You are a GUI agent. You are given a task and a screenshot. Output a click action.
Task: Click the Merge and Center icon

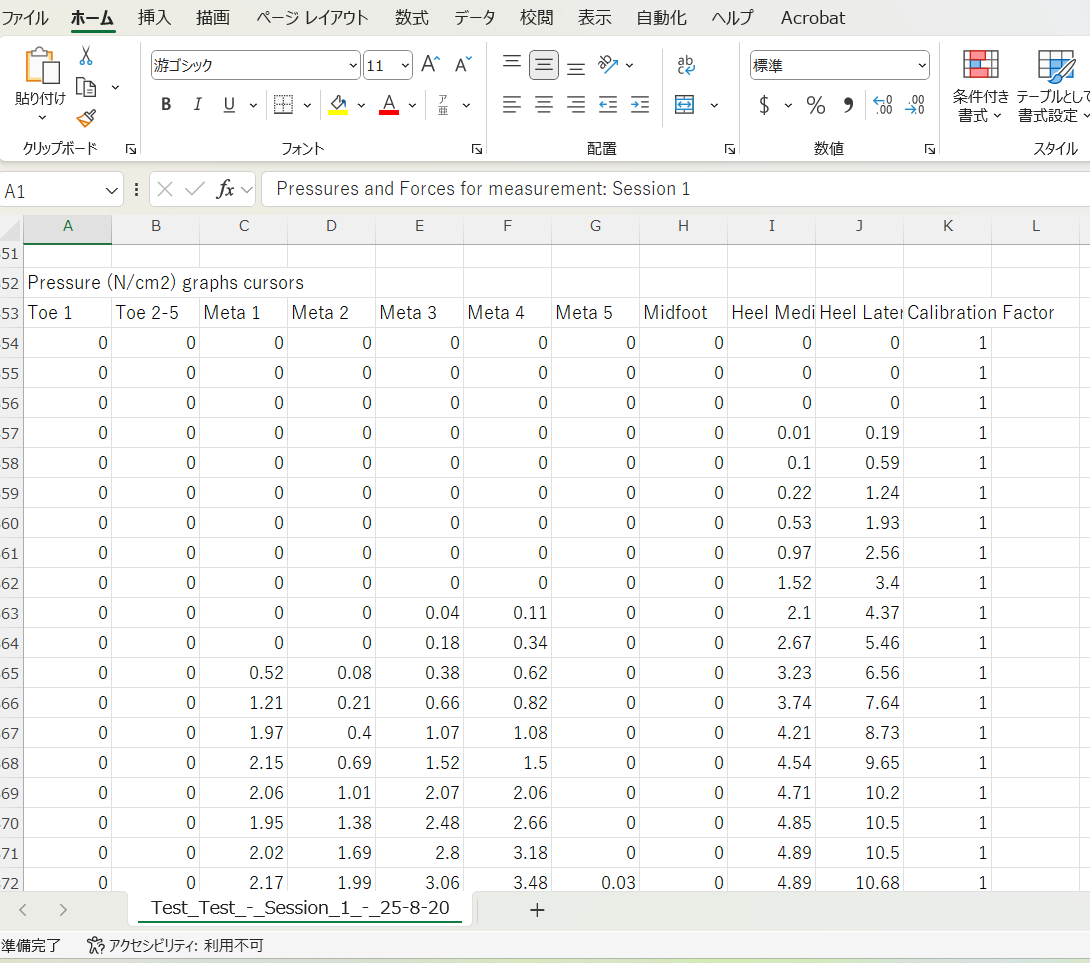685,105
